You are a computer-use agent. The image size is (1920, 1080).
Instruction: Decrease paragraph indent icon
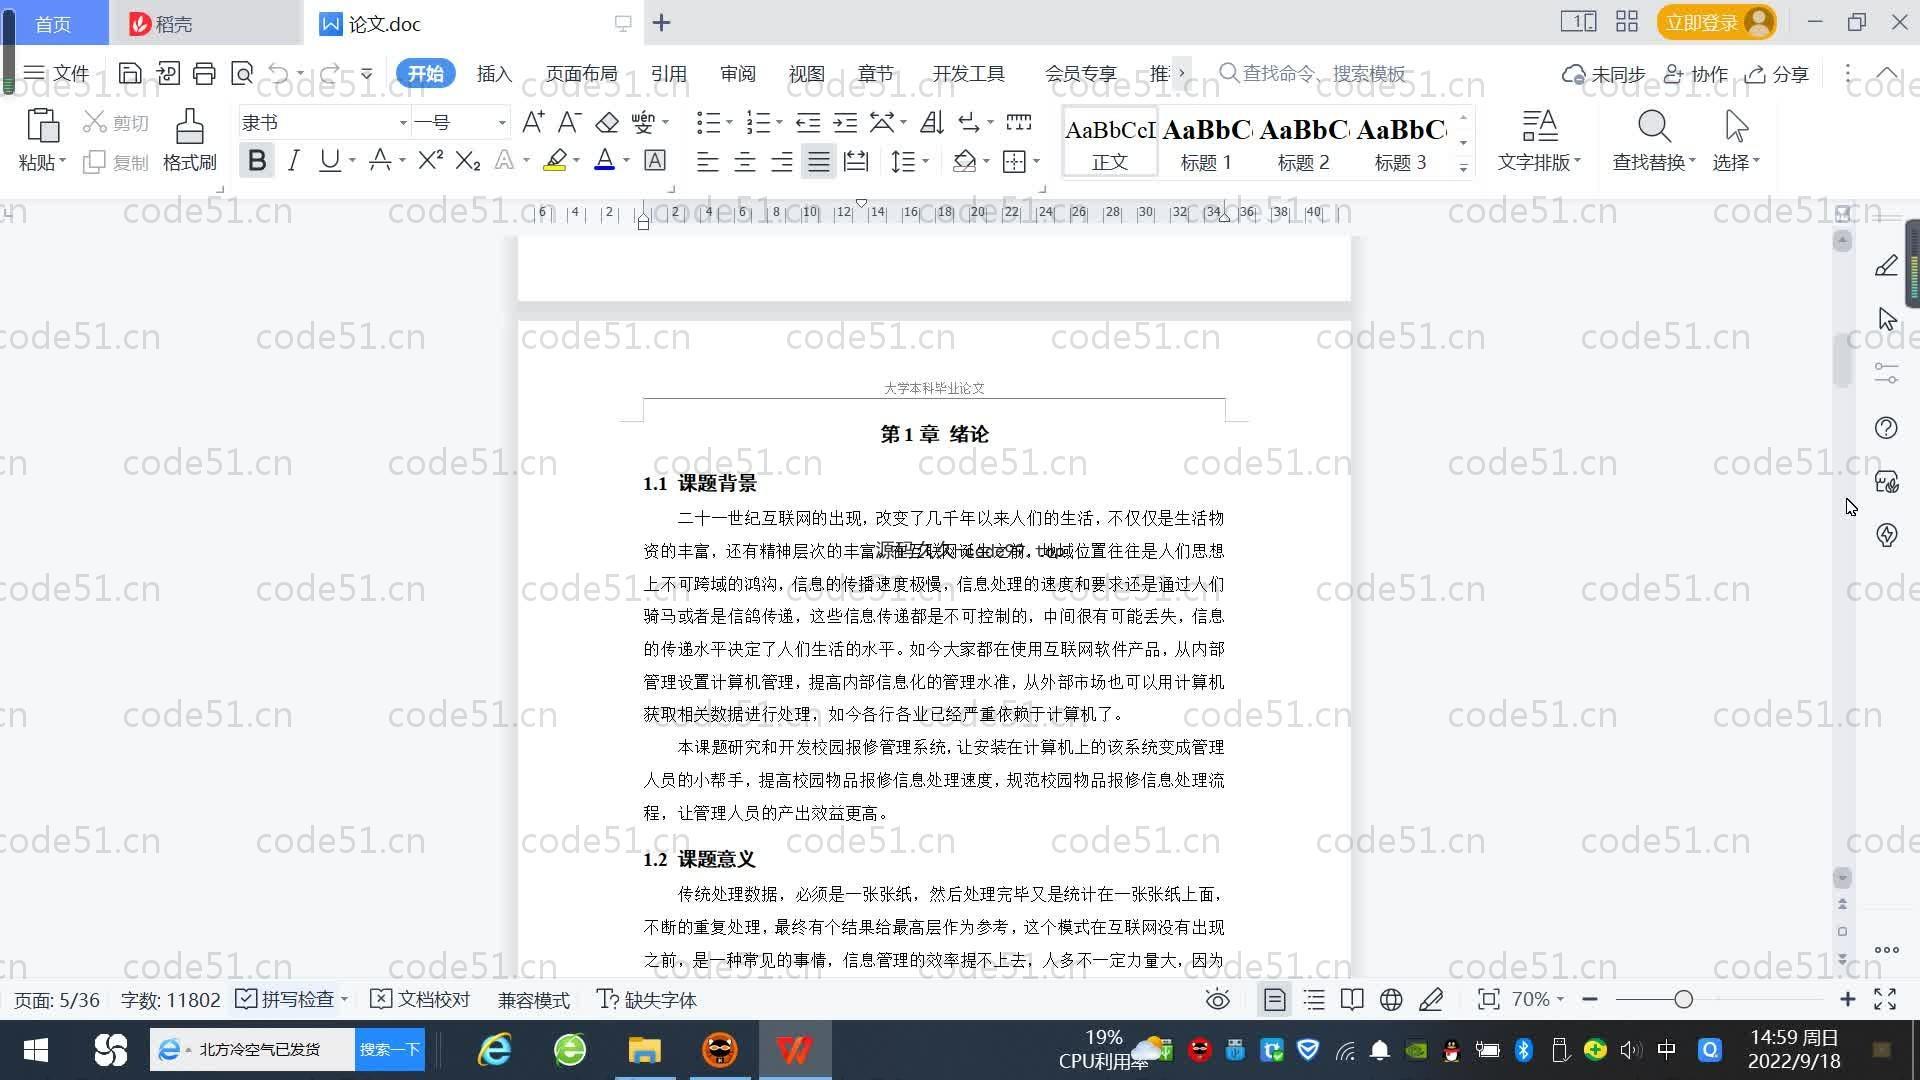pos(808,122)
